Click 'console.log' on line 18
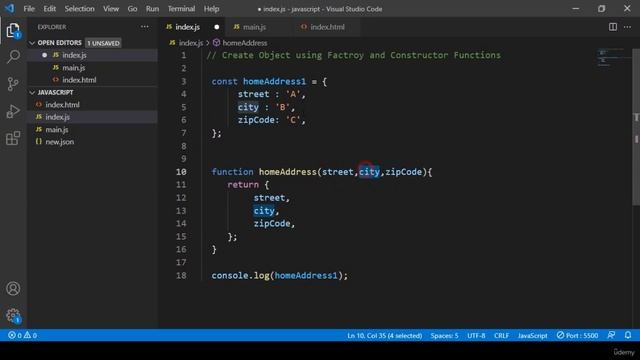640x360 pixels. click(x=240, y=276)
